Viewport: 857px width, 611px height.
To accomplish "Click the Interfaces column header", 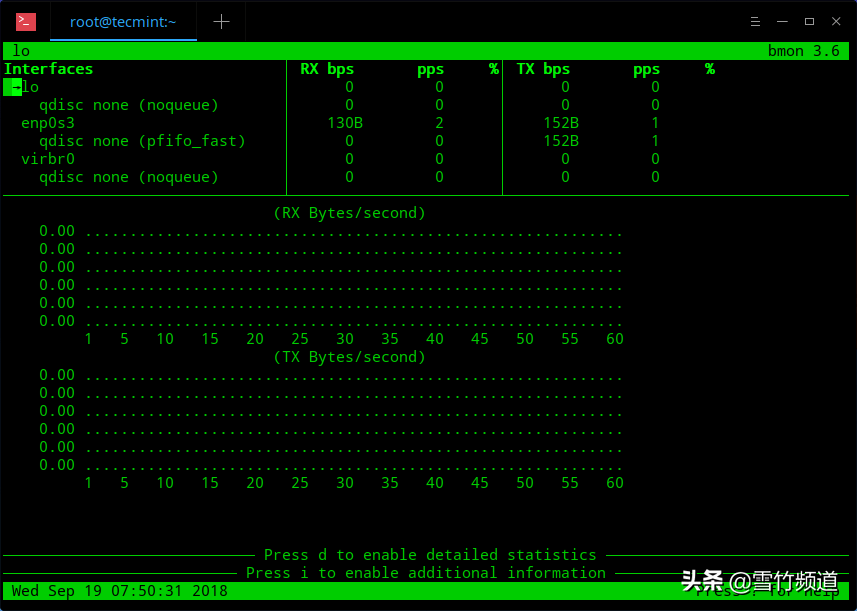I will [x=48, y=69].
